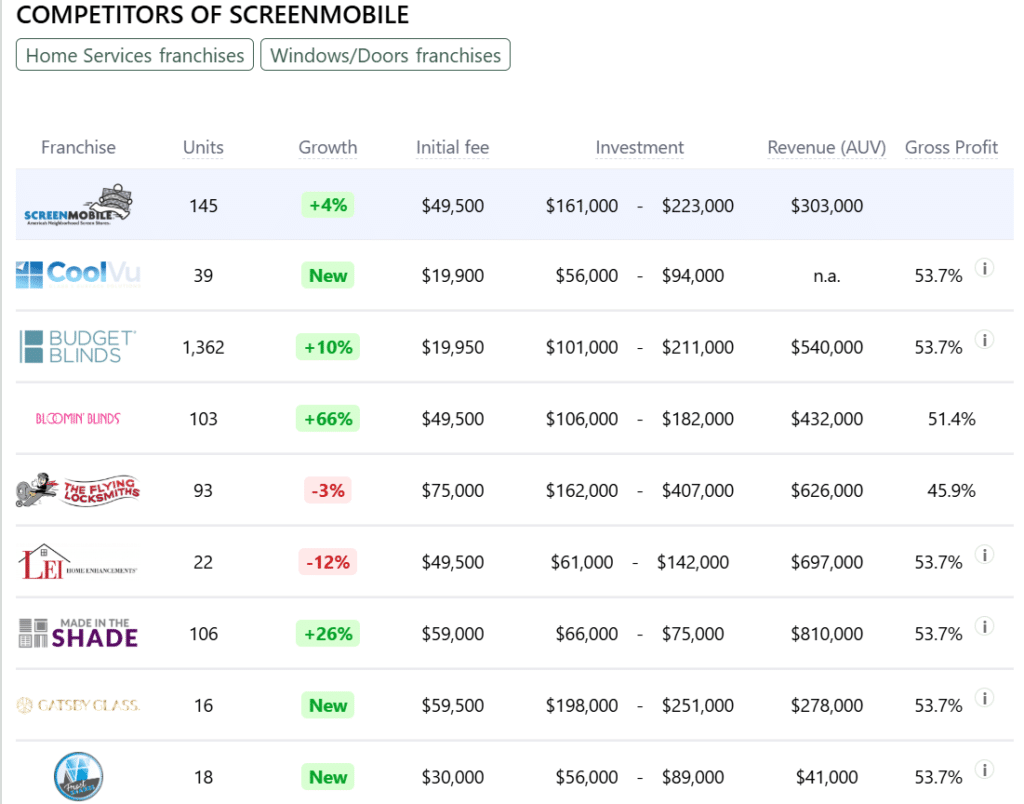
Task: Open Windows/Doors franchises category
Action: tap(385, 55)
